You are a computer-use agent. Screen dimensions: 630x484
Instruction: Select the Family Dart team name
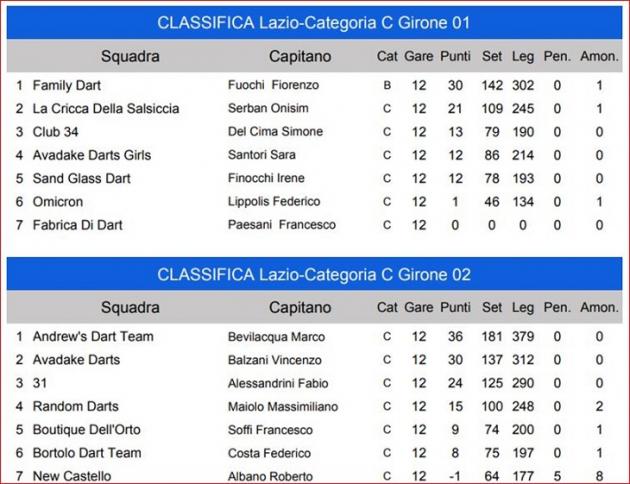(67, 86)
